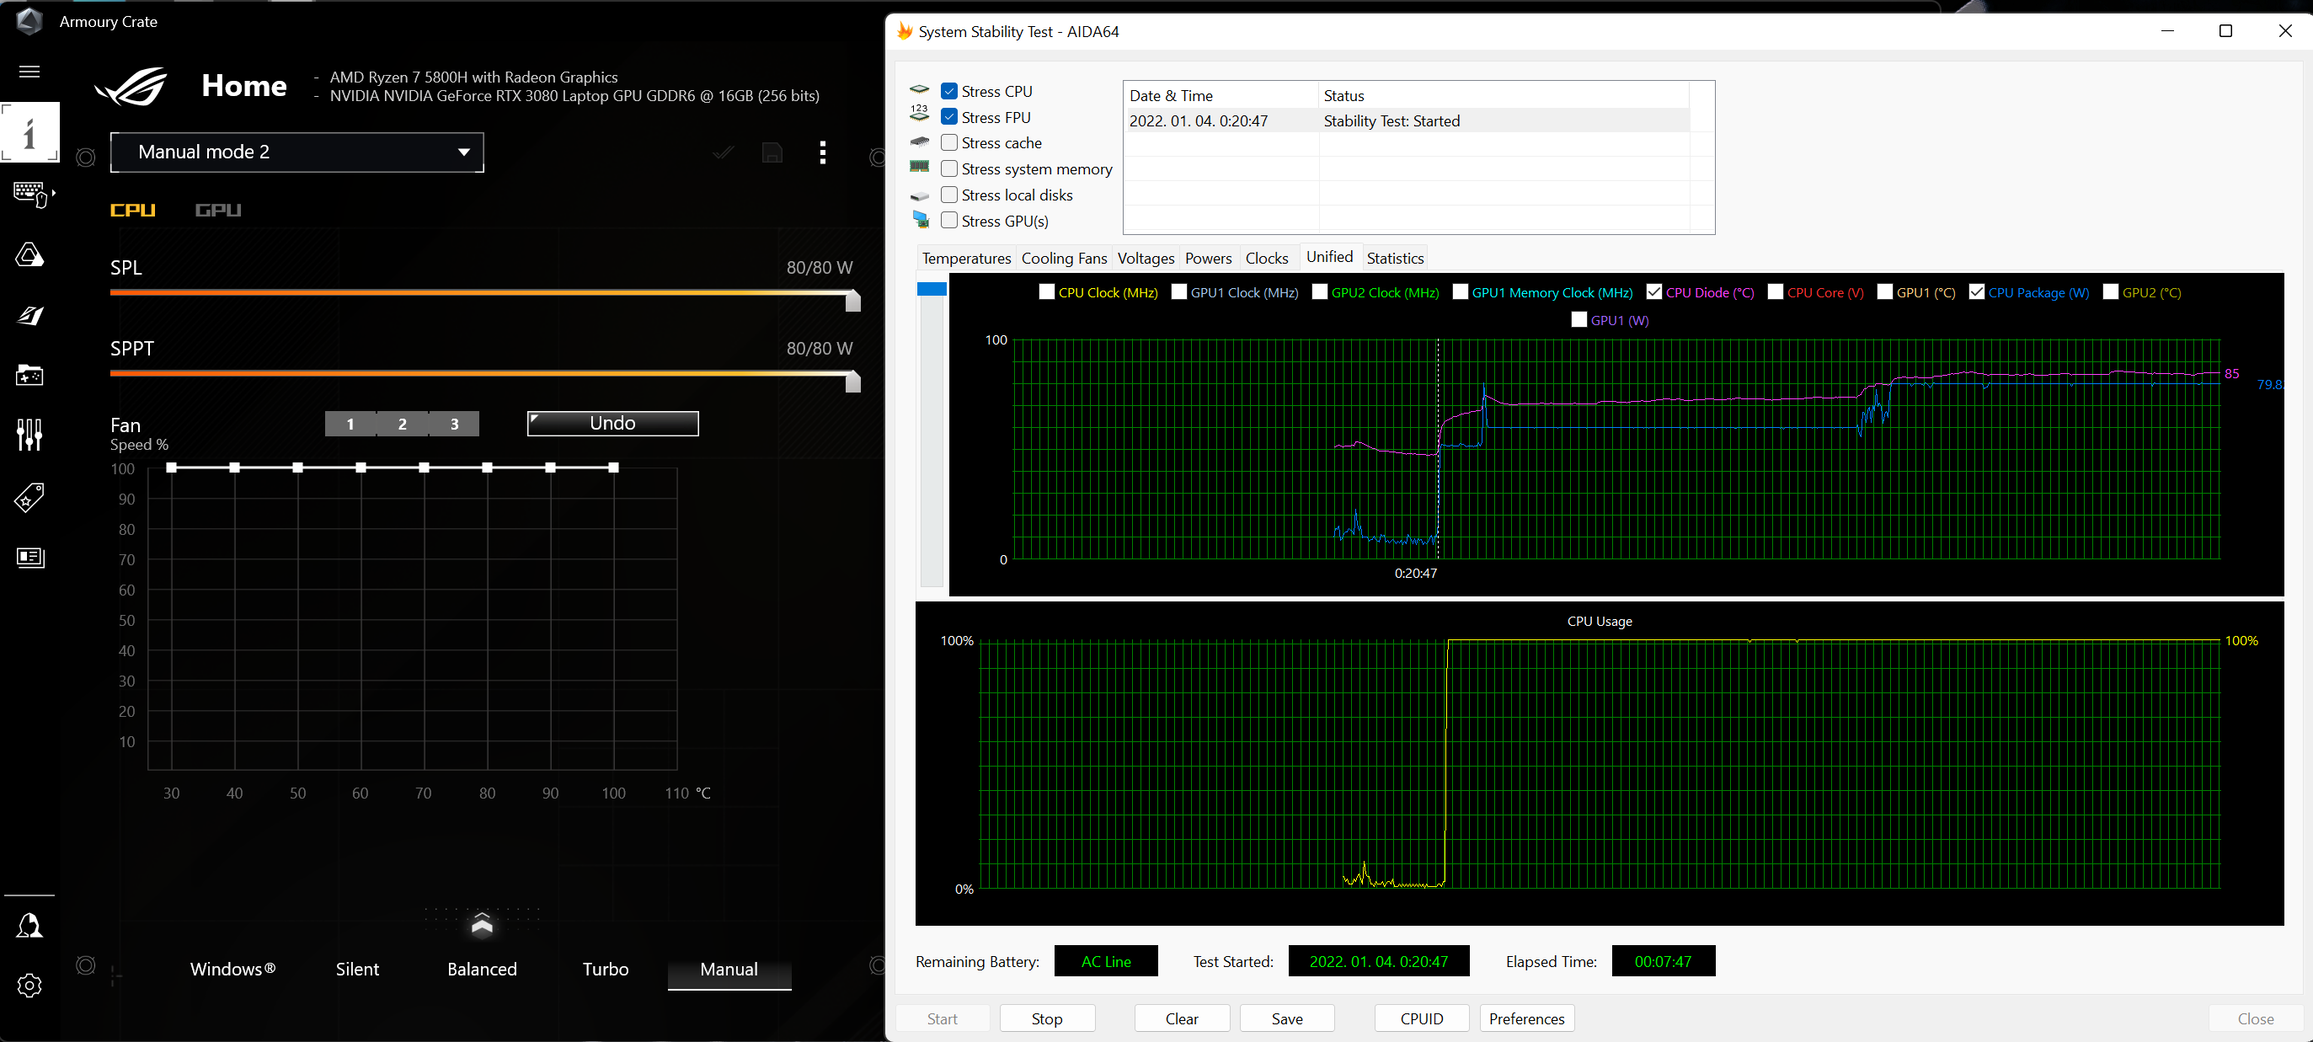Switch to the Statistics tab
This screenshot has width=2313, height=1042.
tap(1394, 258)
